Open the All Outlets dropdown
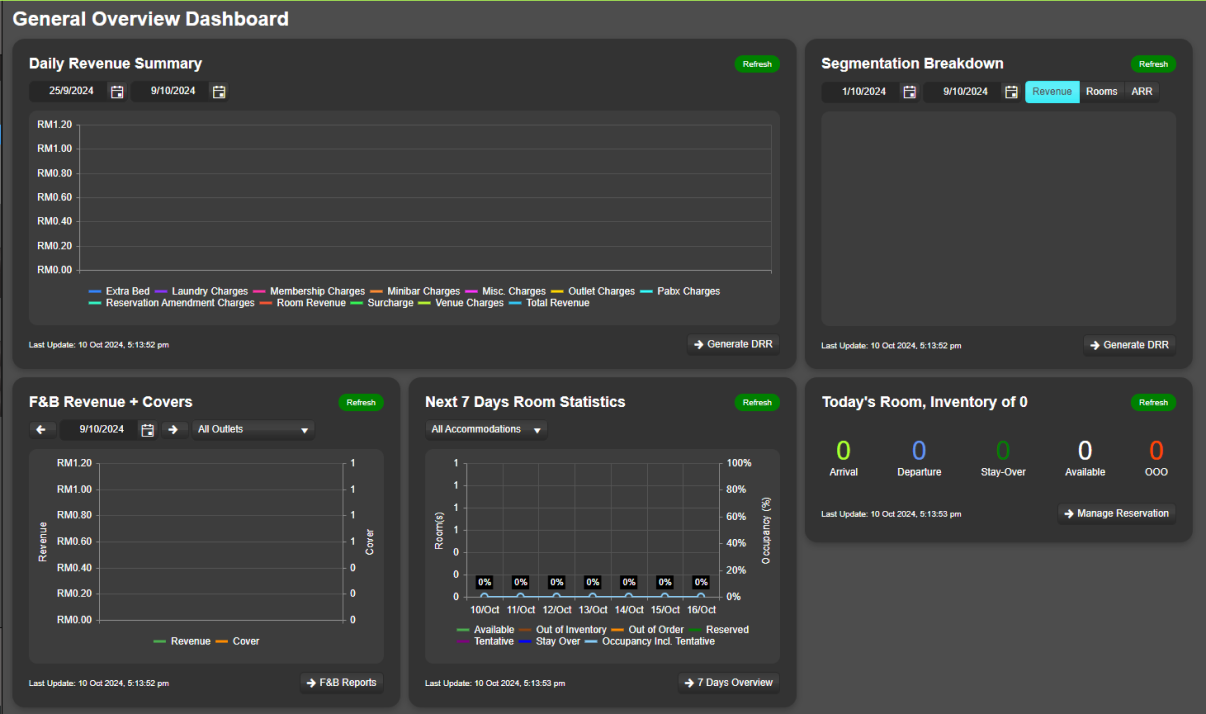The width and height of the screenshot is (1206, 714). [x=253, y=430]
